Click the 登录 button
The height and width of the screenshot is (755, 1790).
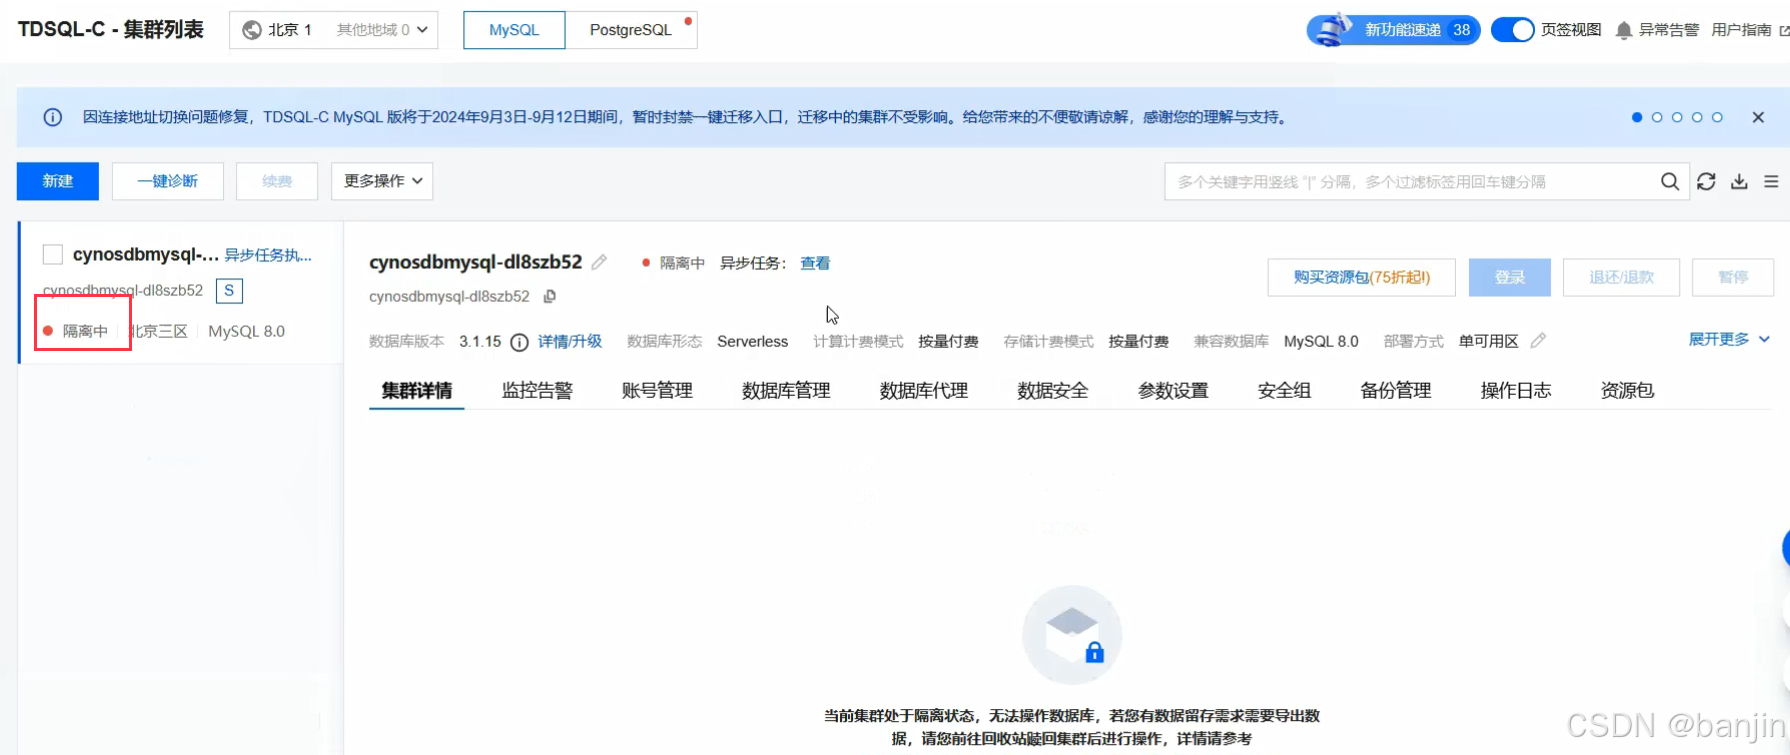coord(1510,277)
